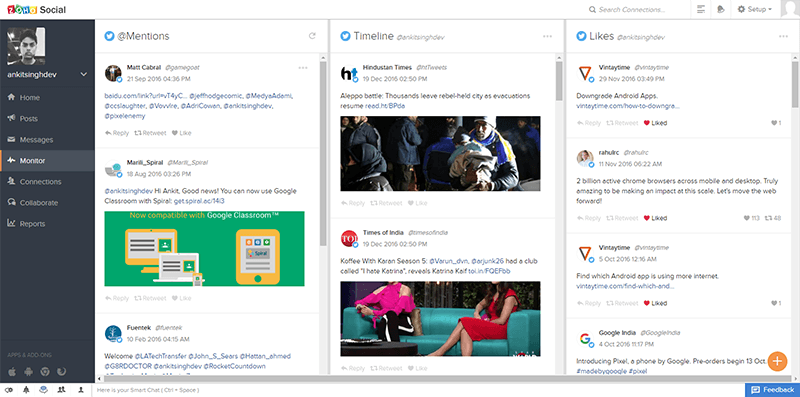800x397 pixels.
Task: Reply to Matt Cabral's mention
Action: tap(117, 133)
